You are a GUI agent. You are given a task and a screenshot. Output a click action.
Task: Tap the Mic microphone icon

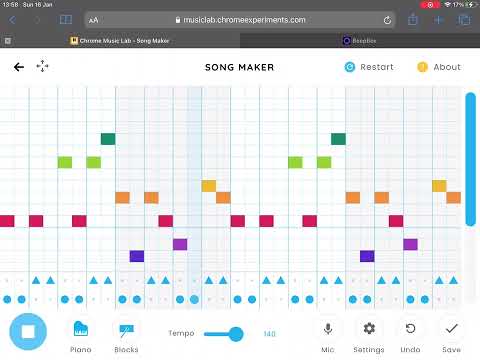328,329
